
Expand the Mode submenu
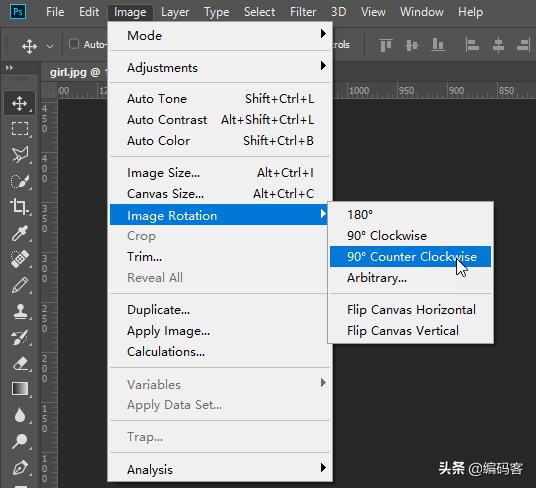coord(220,36)
